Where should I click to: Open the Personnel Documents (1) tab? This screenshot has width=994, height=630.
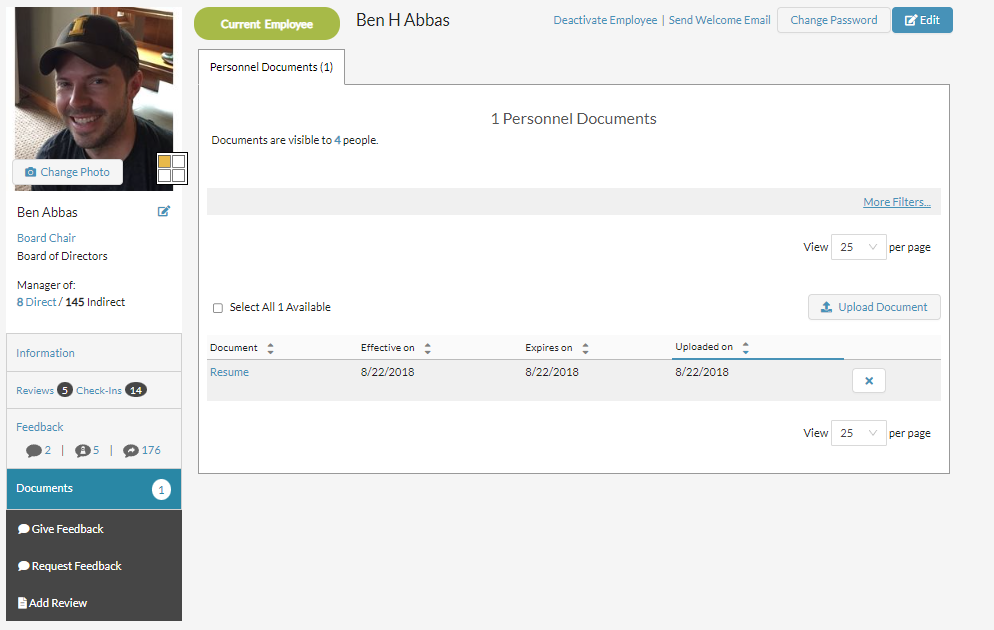point(271,67)
